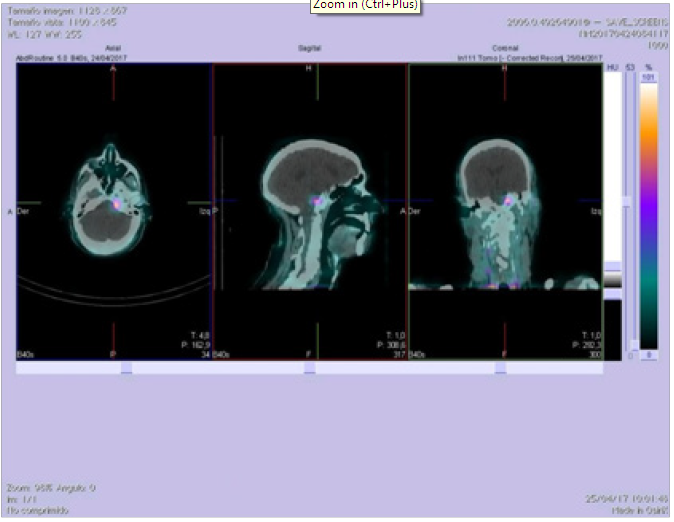Click the grey gradient band on HU bar
This screenshot has width=674, height=522.
[x=612, y=282]
